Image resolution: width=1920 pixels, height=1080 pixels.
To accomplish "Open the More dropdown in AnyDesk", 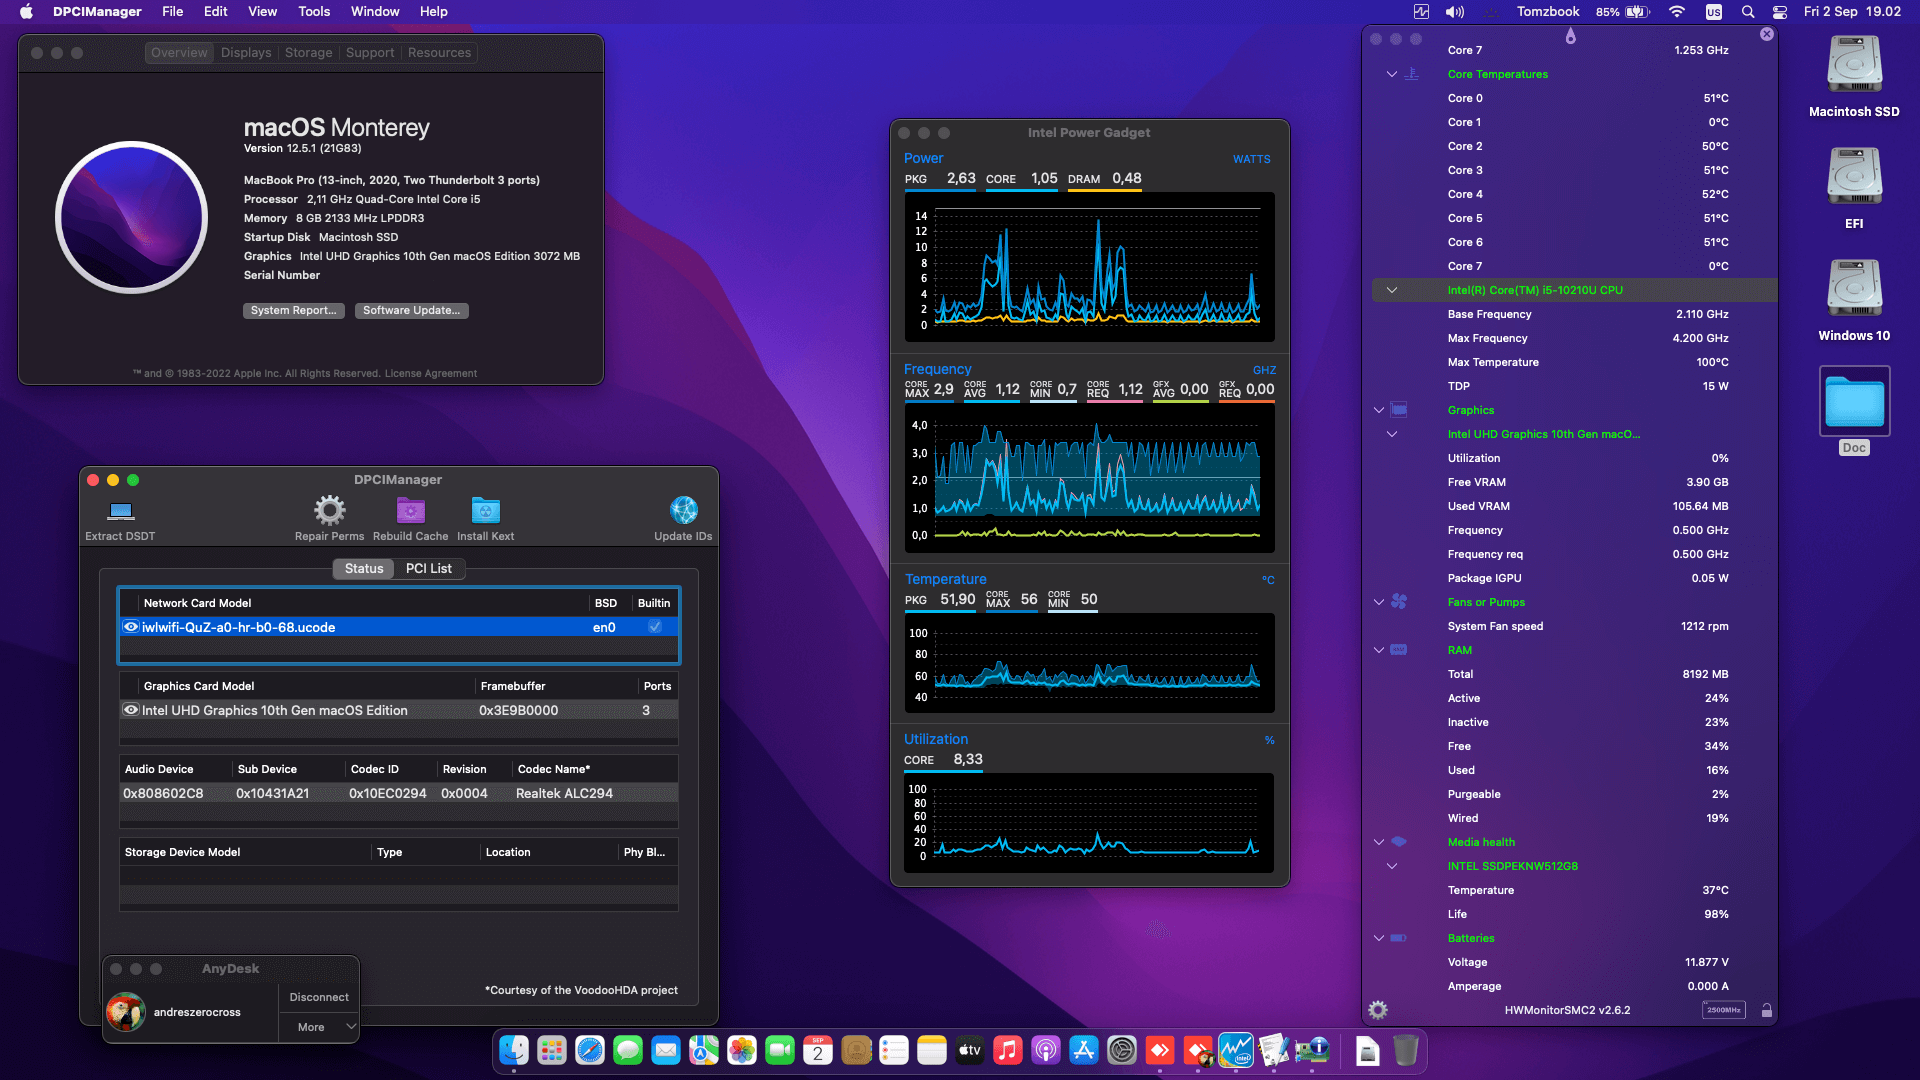I will pos(319,1027).
